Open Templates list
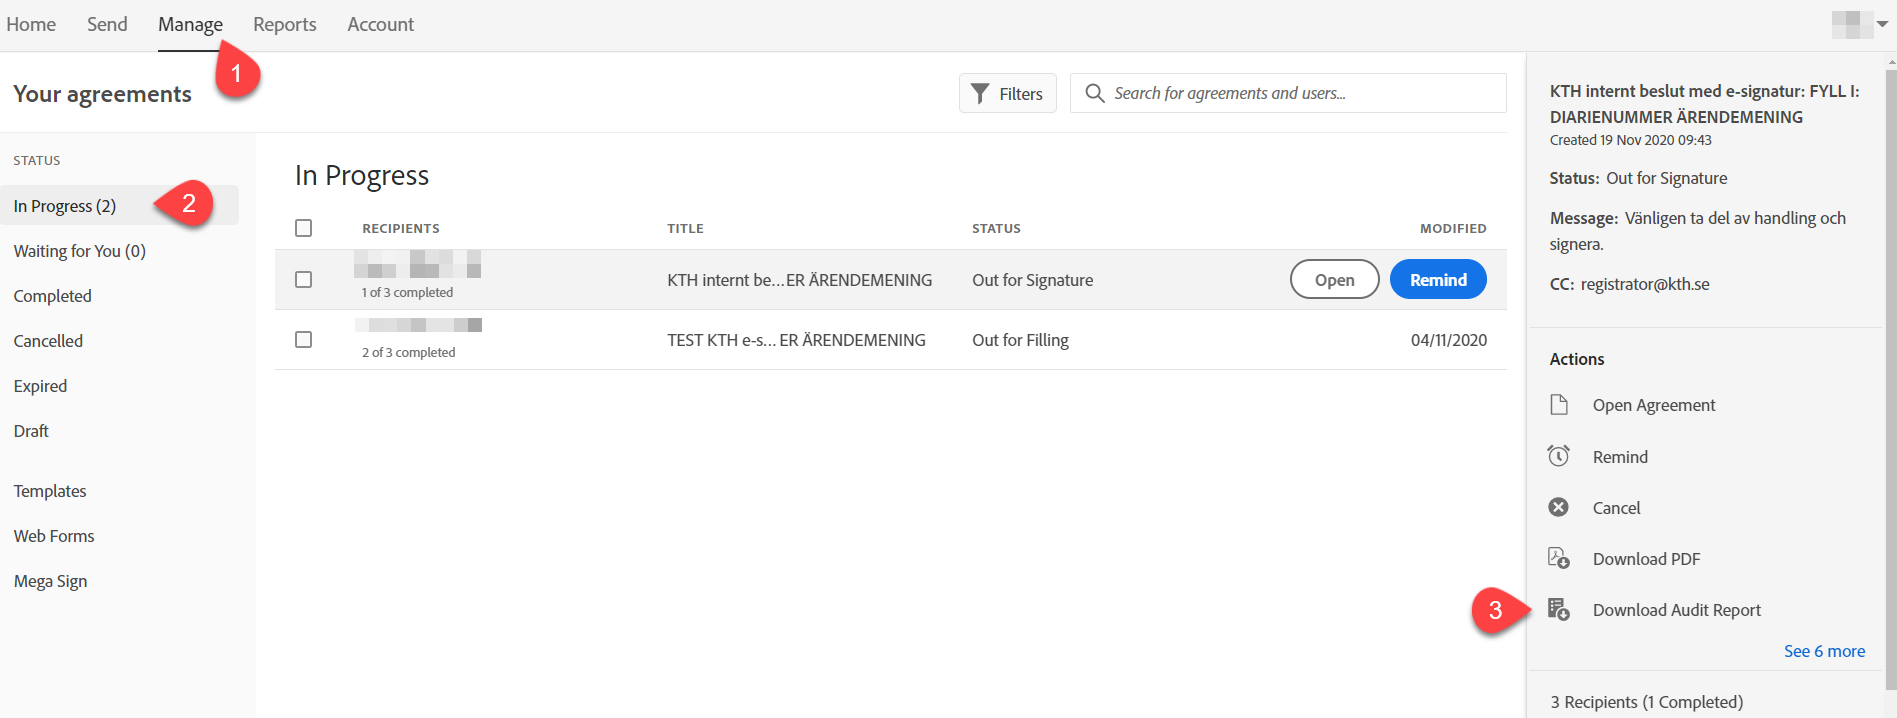Image resolution: width=1897 pixels, height=718 pixels. point(50,491)
